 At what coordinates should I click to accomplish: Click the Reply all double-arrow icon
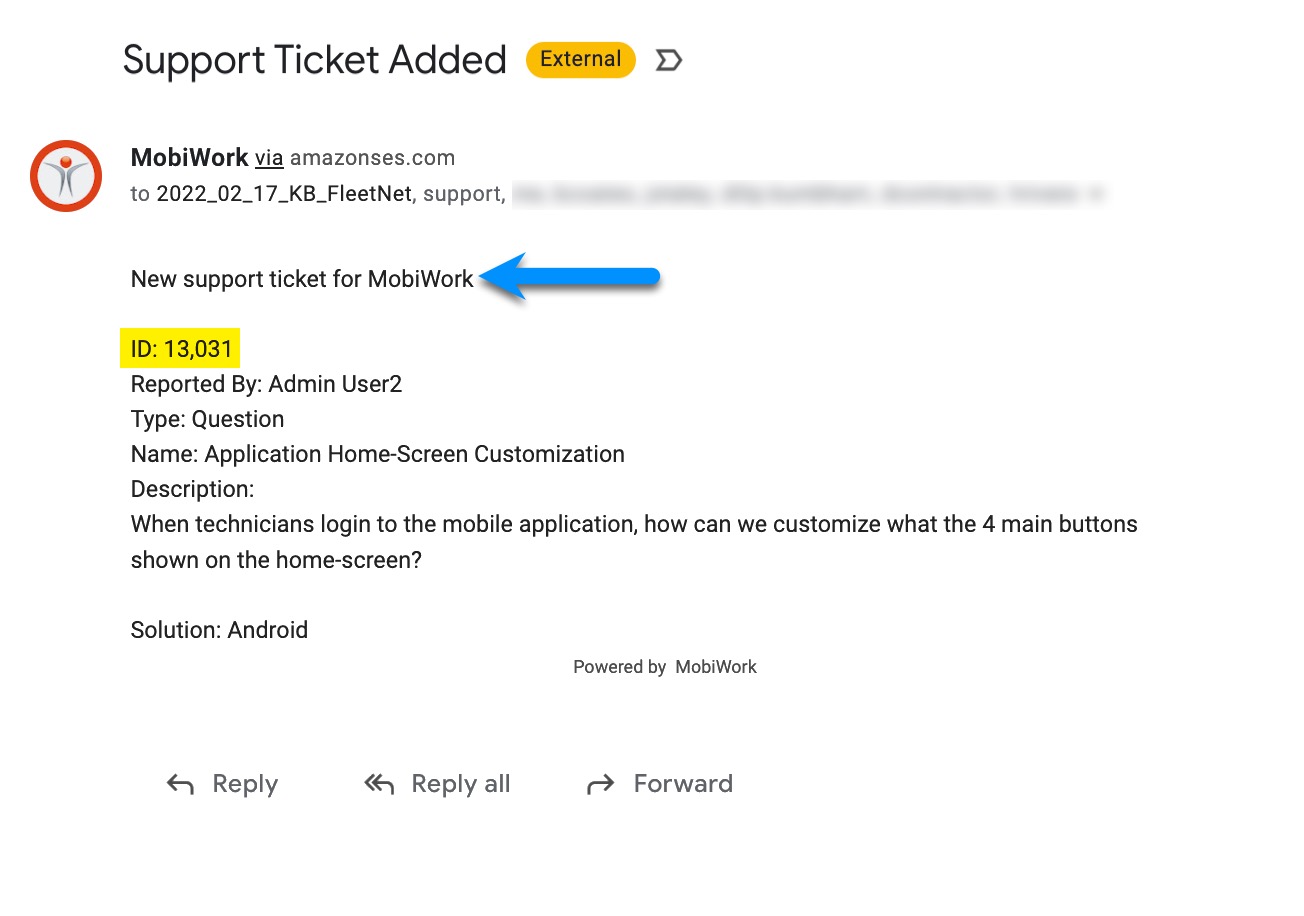click(379, 785)
